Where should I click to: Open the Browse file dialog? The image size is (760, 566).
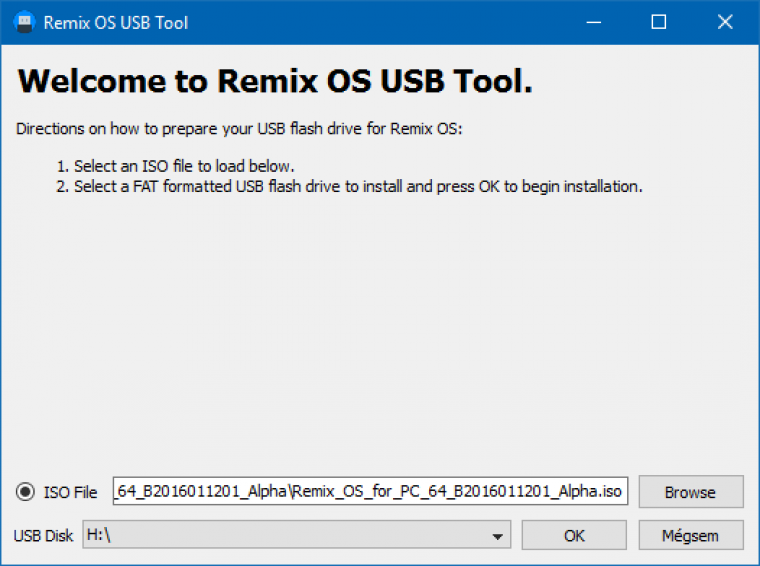[x=691, y=492]
